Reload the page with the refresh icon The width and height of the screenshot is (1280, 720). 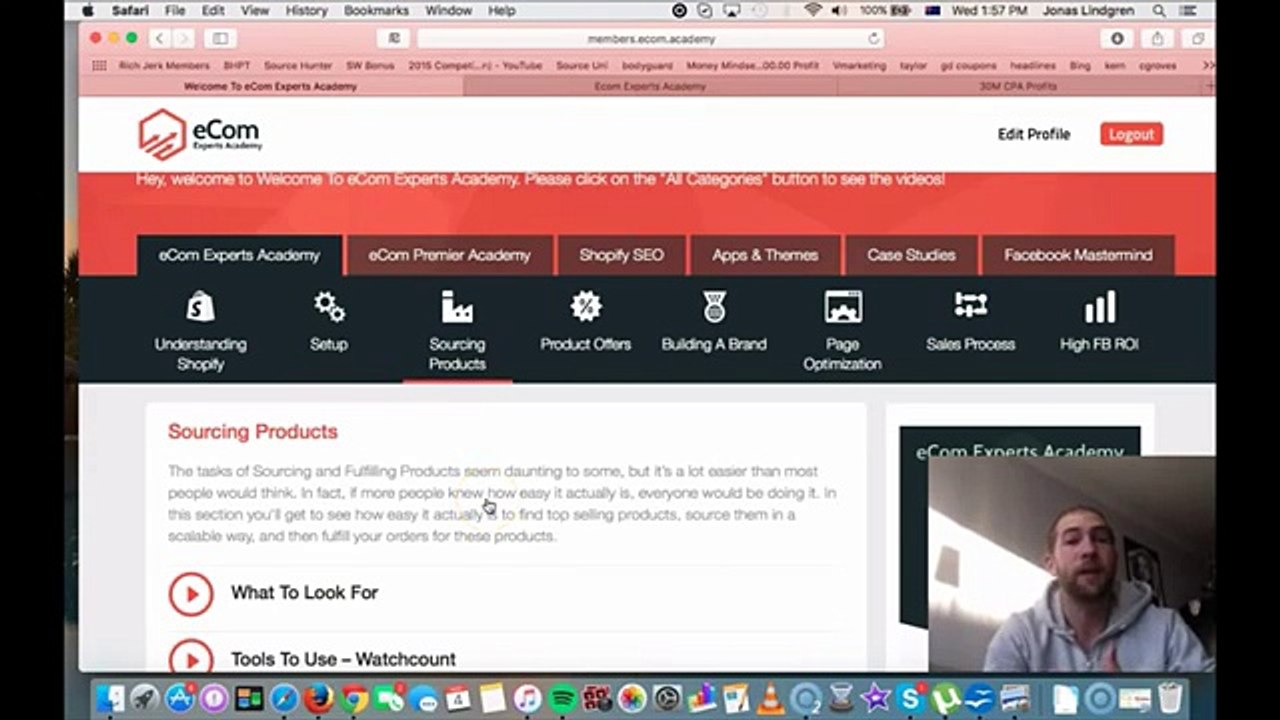point(873,38)
